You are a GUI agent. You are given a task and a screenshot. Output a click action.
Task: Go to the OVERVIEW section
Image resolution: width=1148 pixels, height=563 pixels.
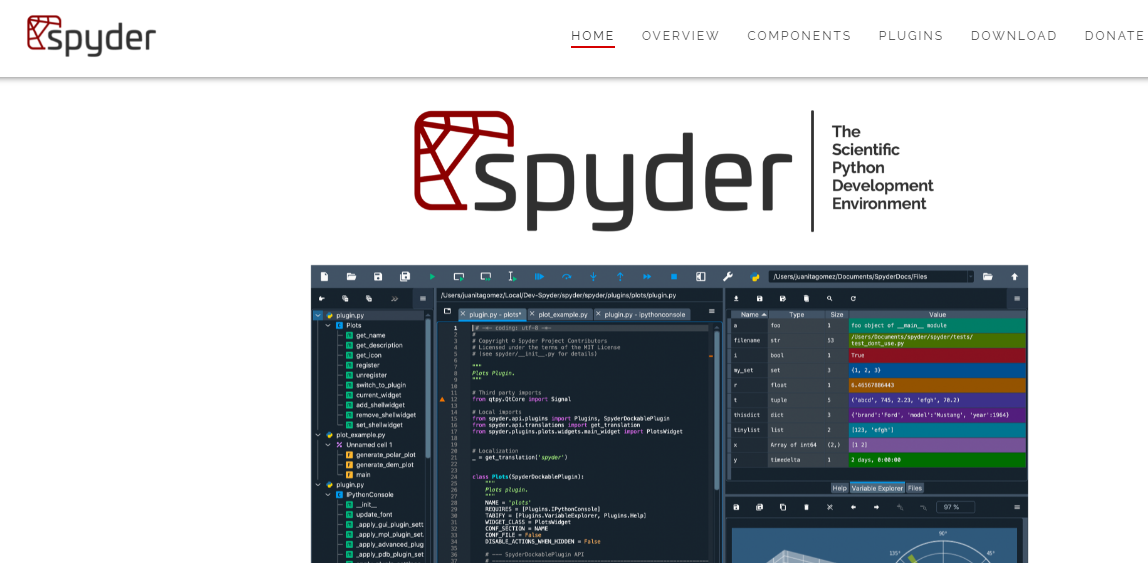click(681, 36)
